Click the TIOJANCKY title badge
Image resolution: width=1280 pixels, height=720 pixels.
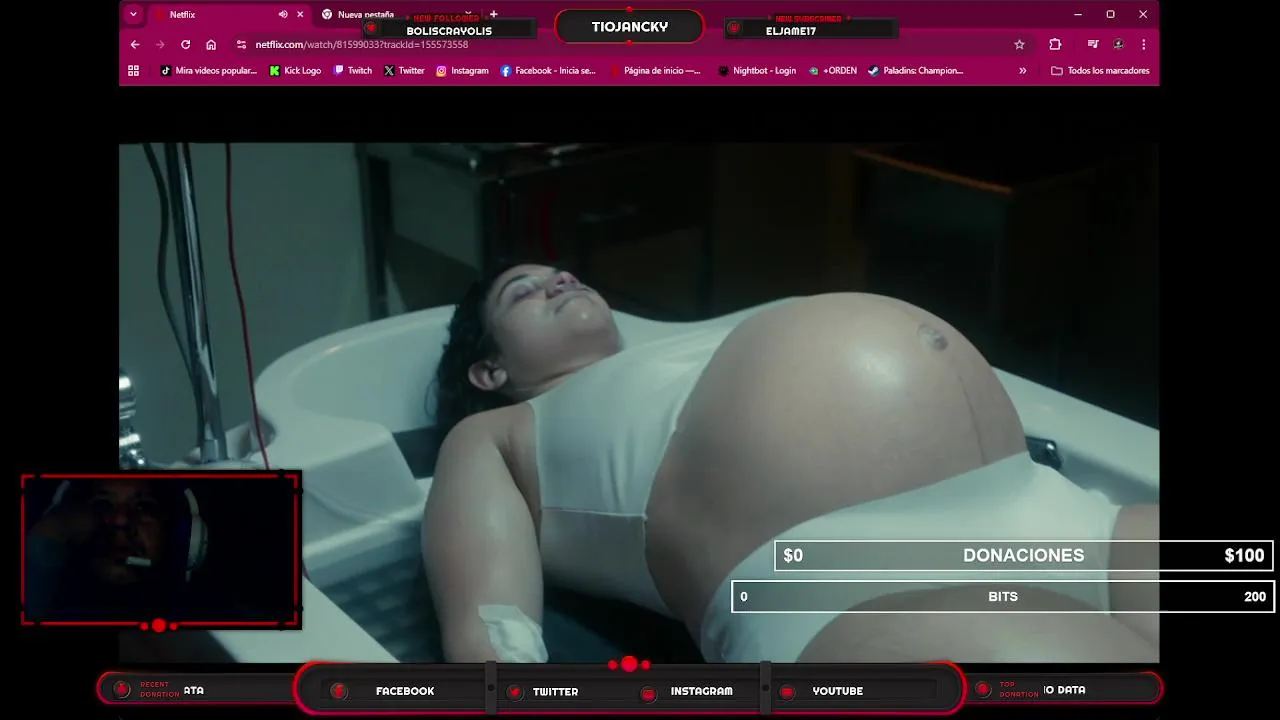(629, 27)
